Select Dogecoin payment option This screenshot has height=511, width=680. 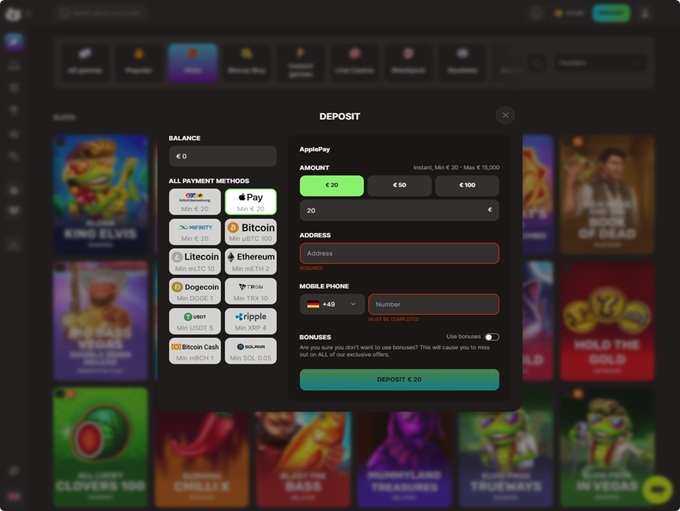[195, 291]
